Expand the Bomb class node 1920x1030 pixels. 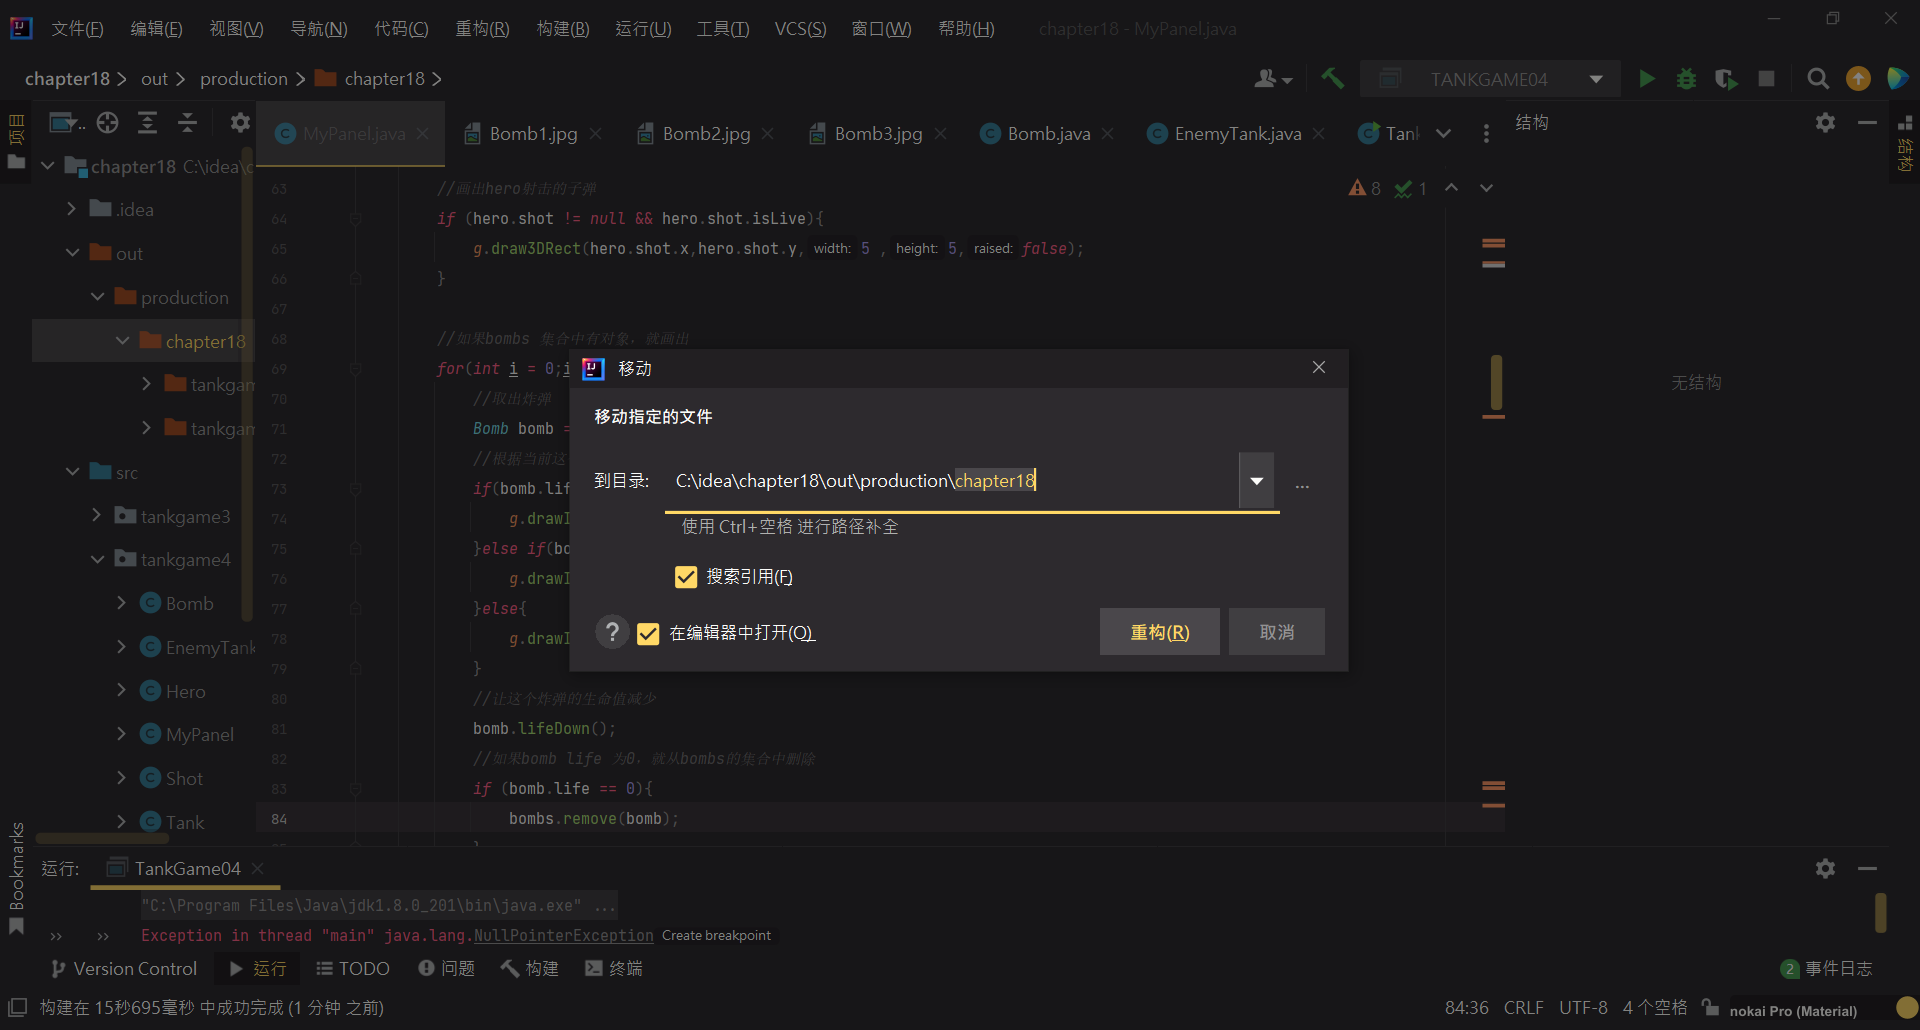(122, 603)
